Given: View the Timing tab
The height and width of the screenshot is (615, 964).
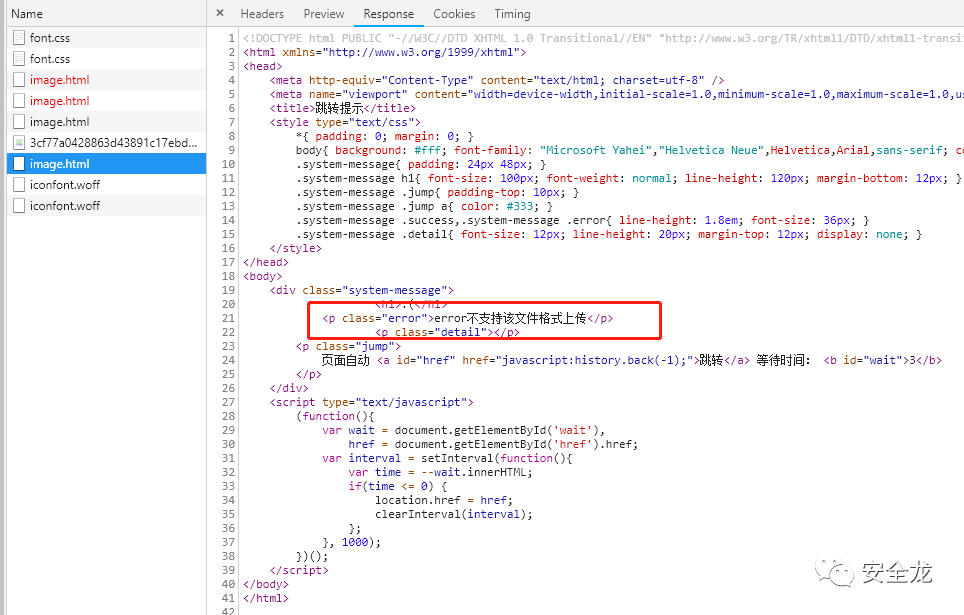Looking at the screenshot, I should click(x=512, y=14).
